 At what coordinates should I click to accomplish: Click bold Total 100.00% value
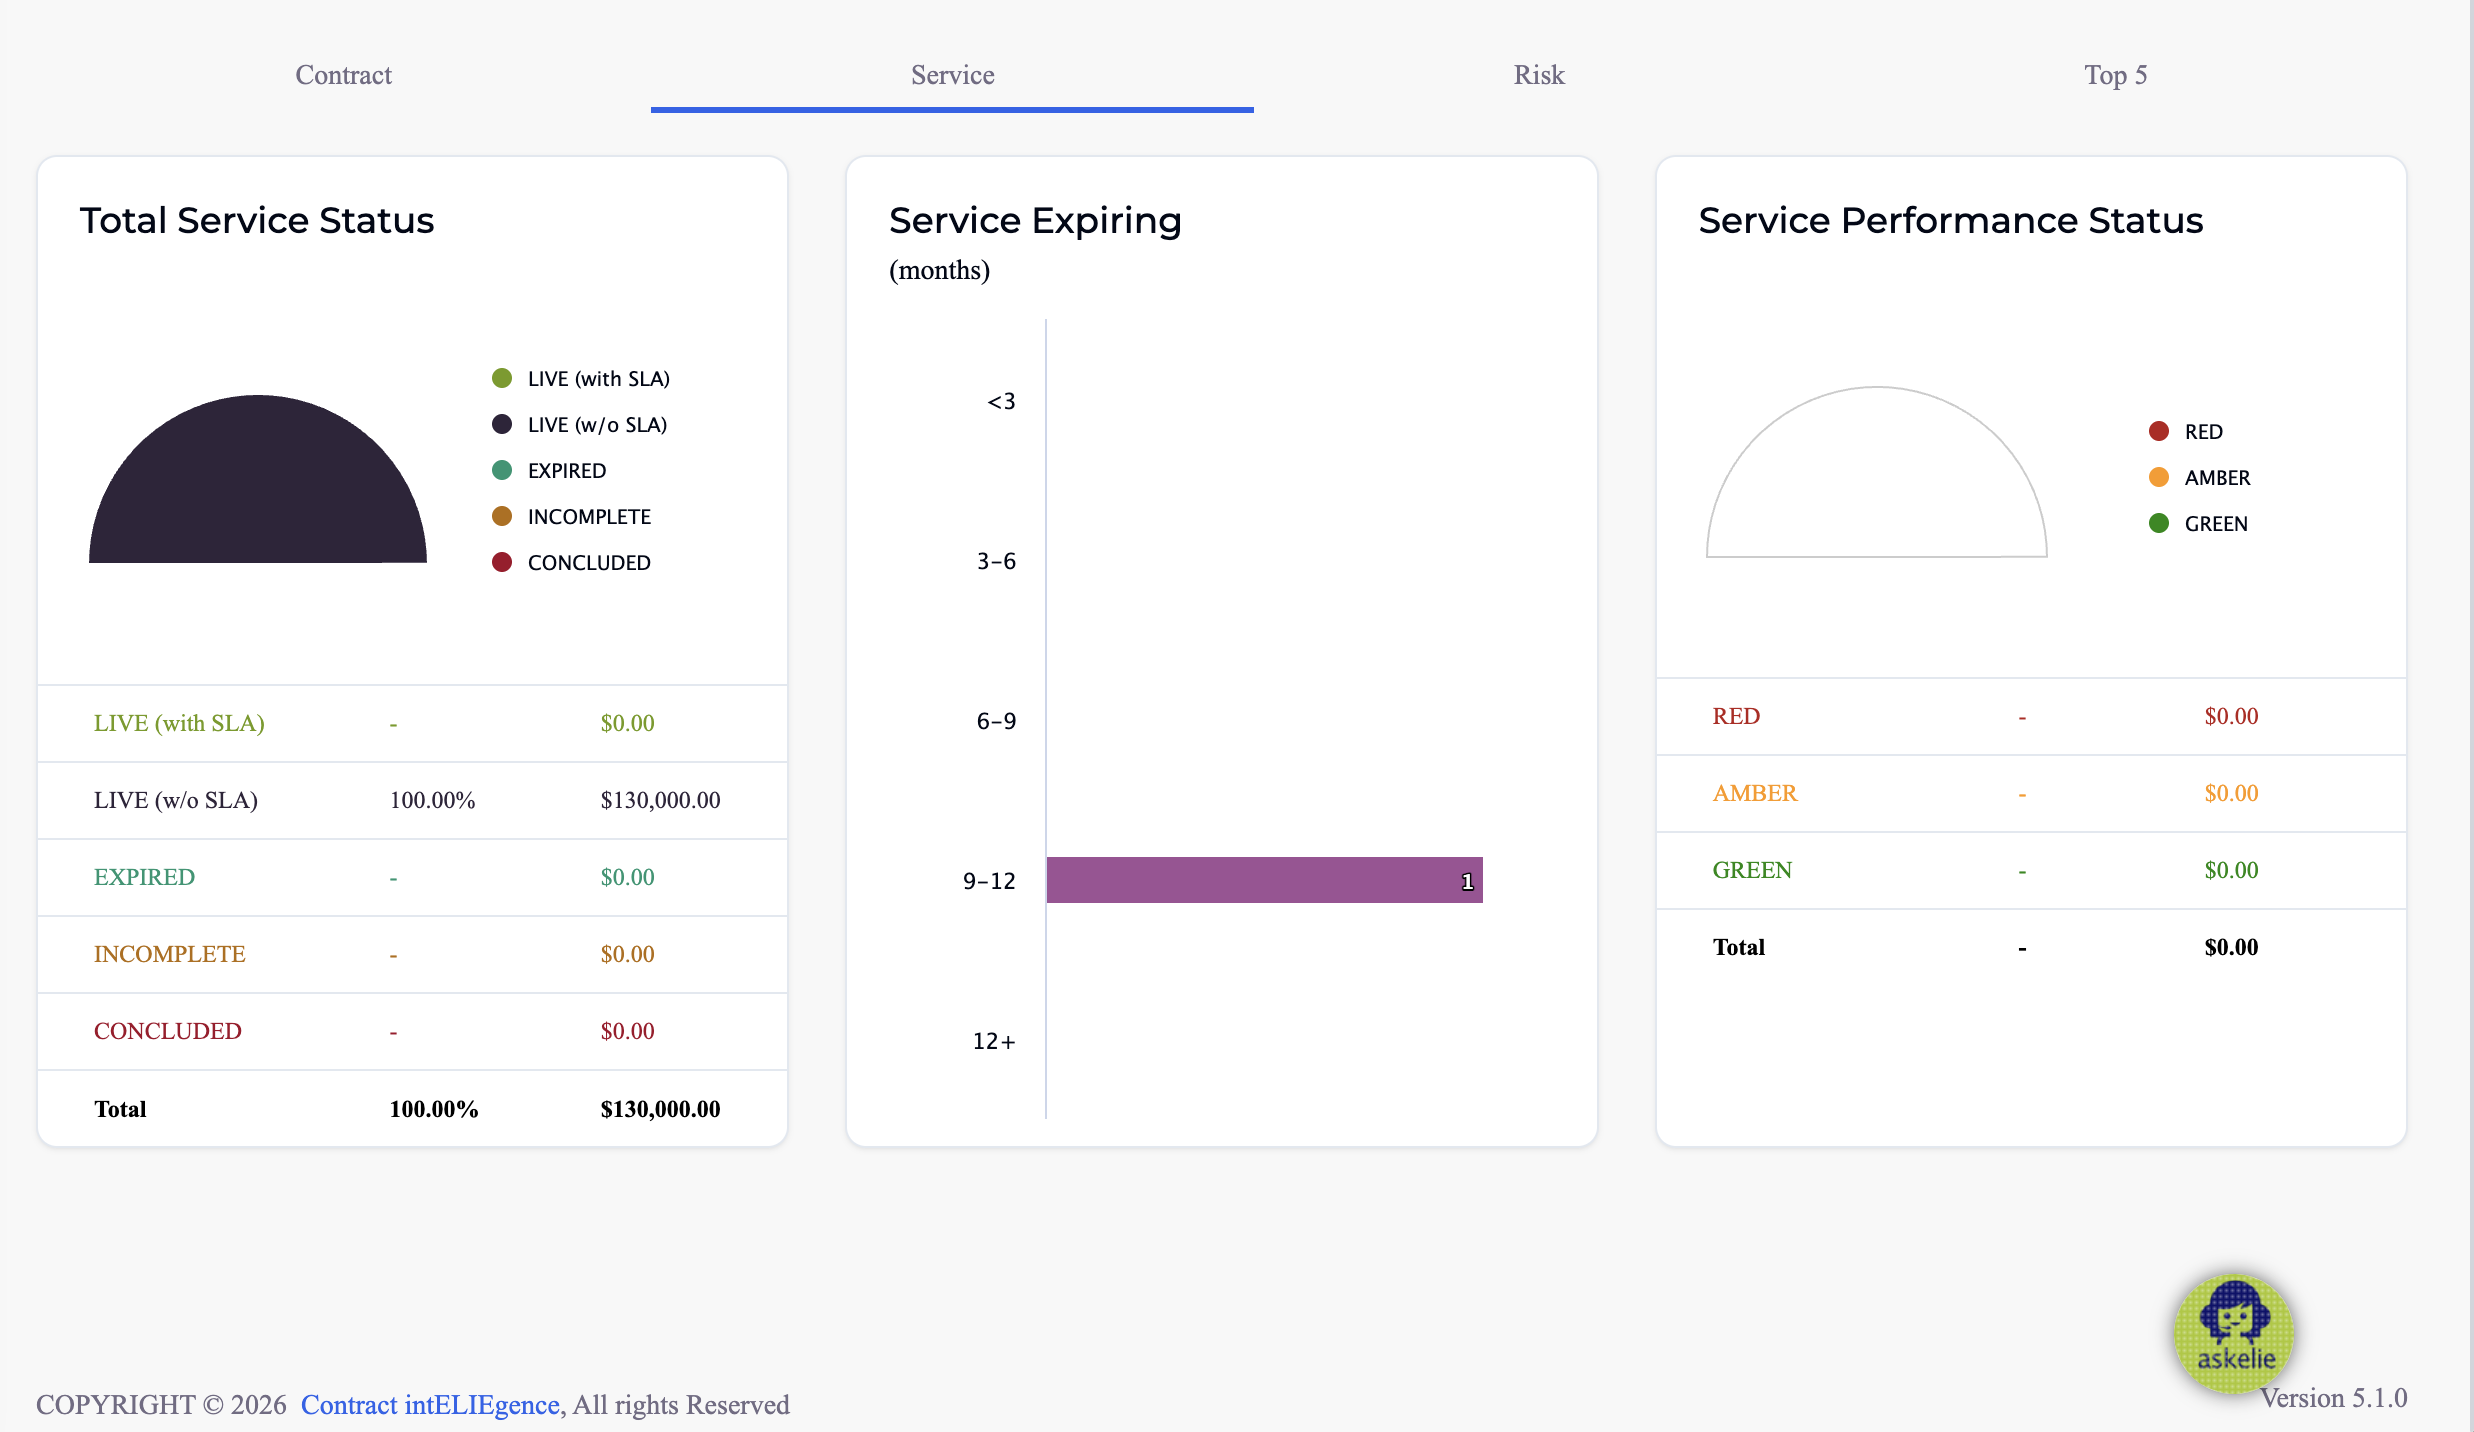434,1109
